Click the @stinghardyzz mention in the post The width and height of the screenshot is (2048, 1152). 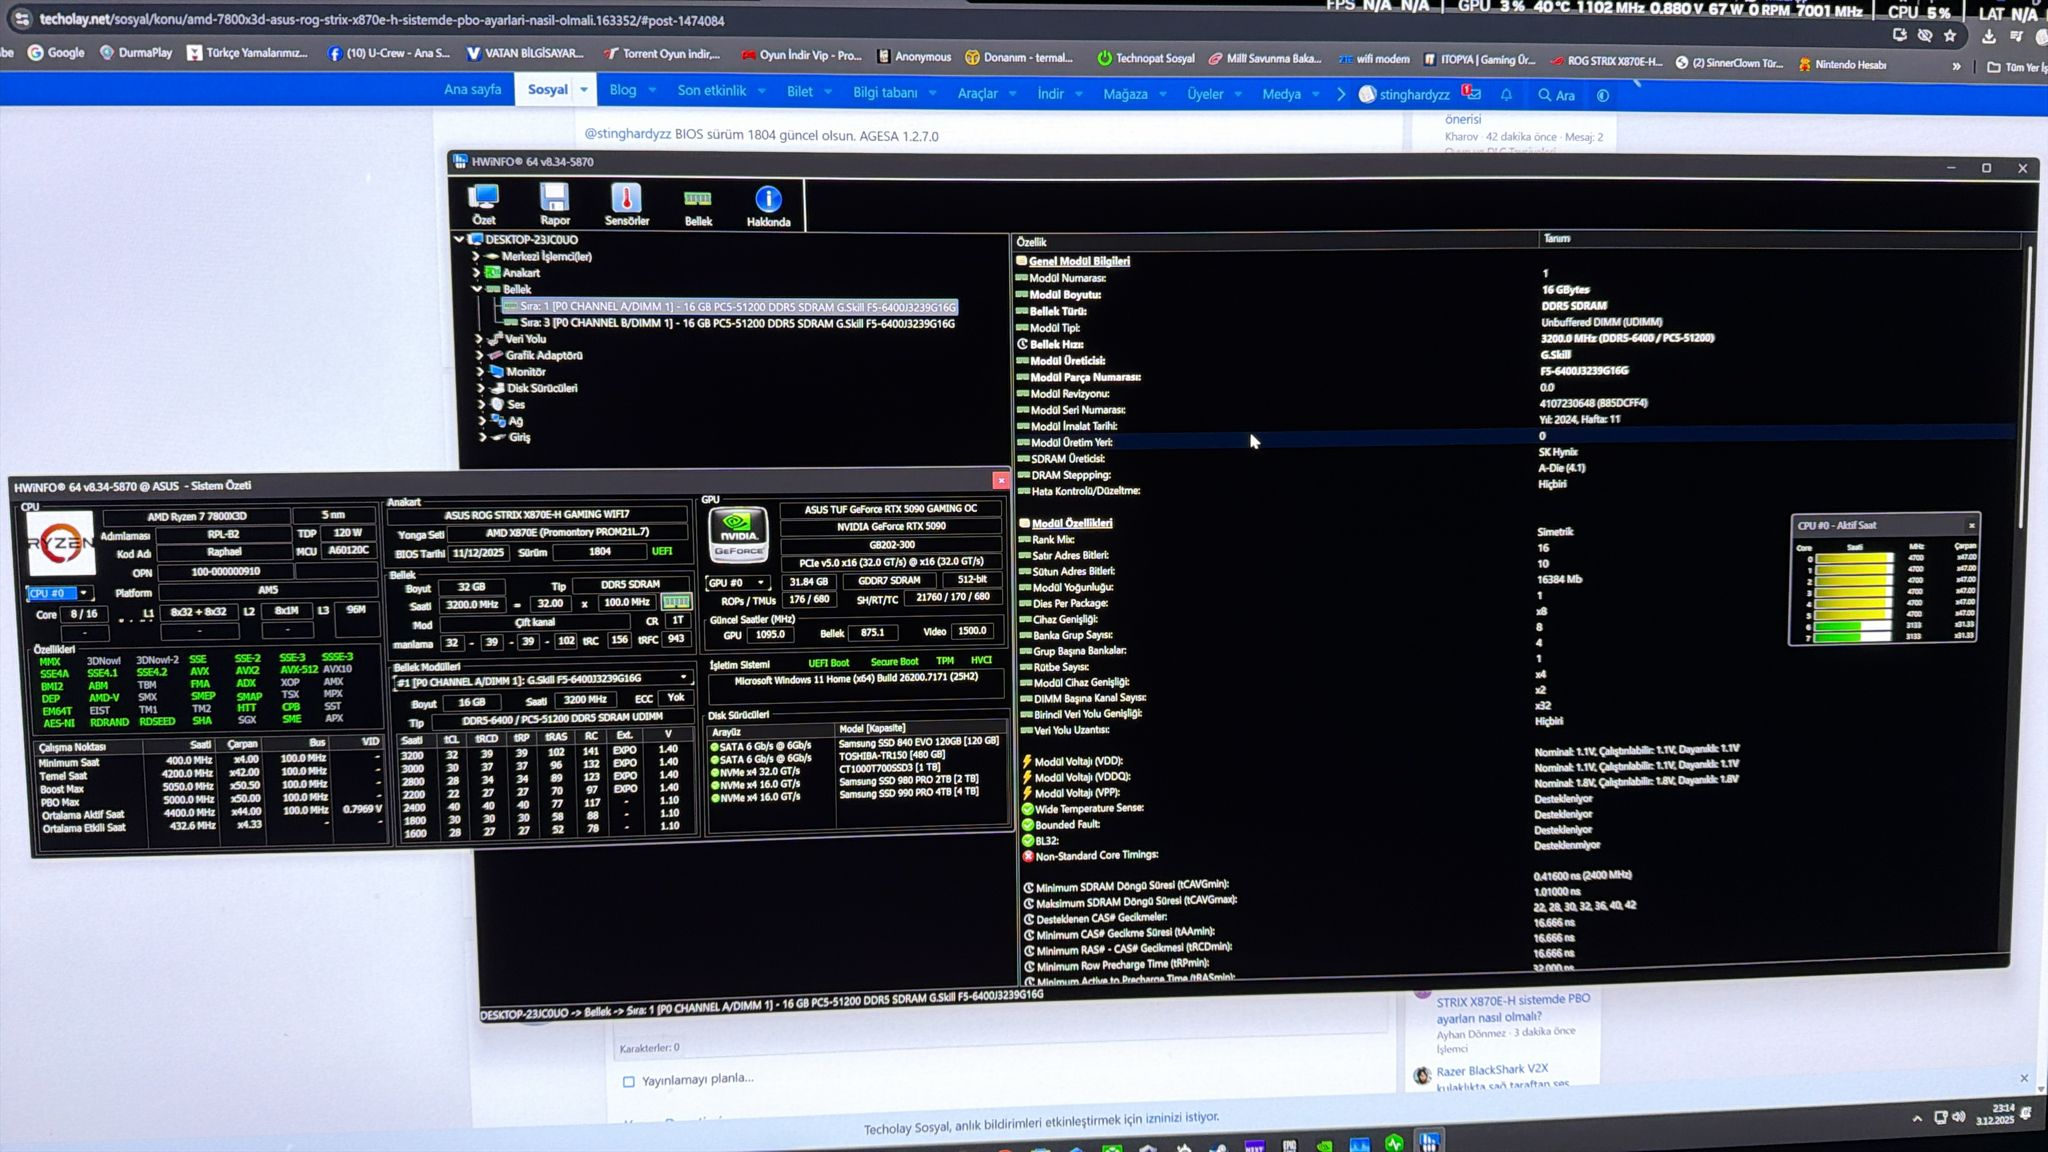(627, 133)
